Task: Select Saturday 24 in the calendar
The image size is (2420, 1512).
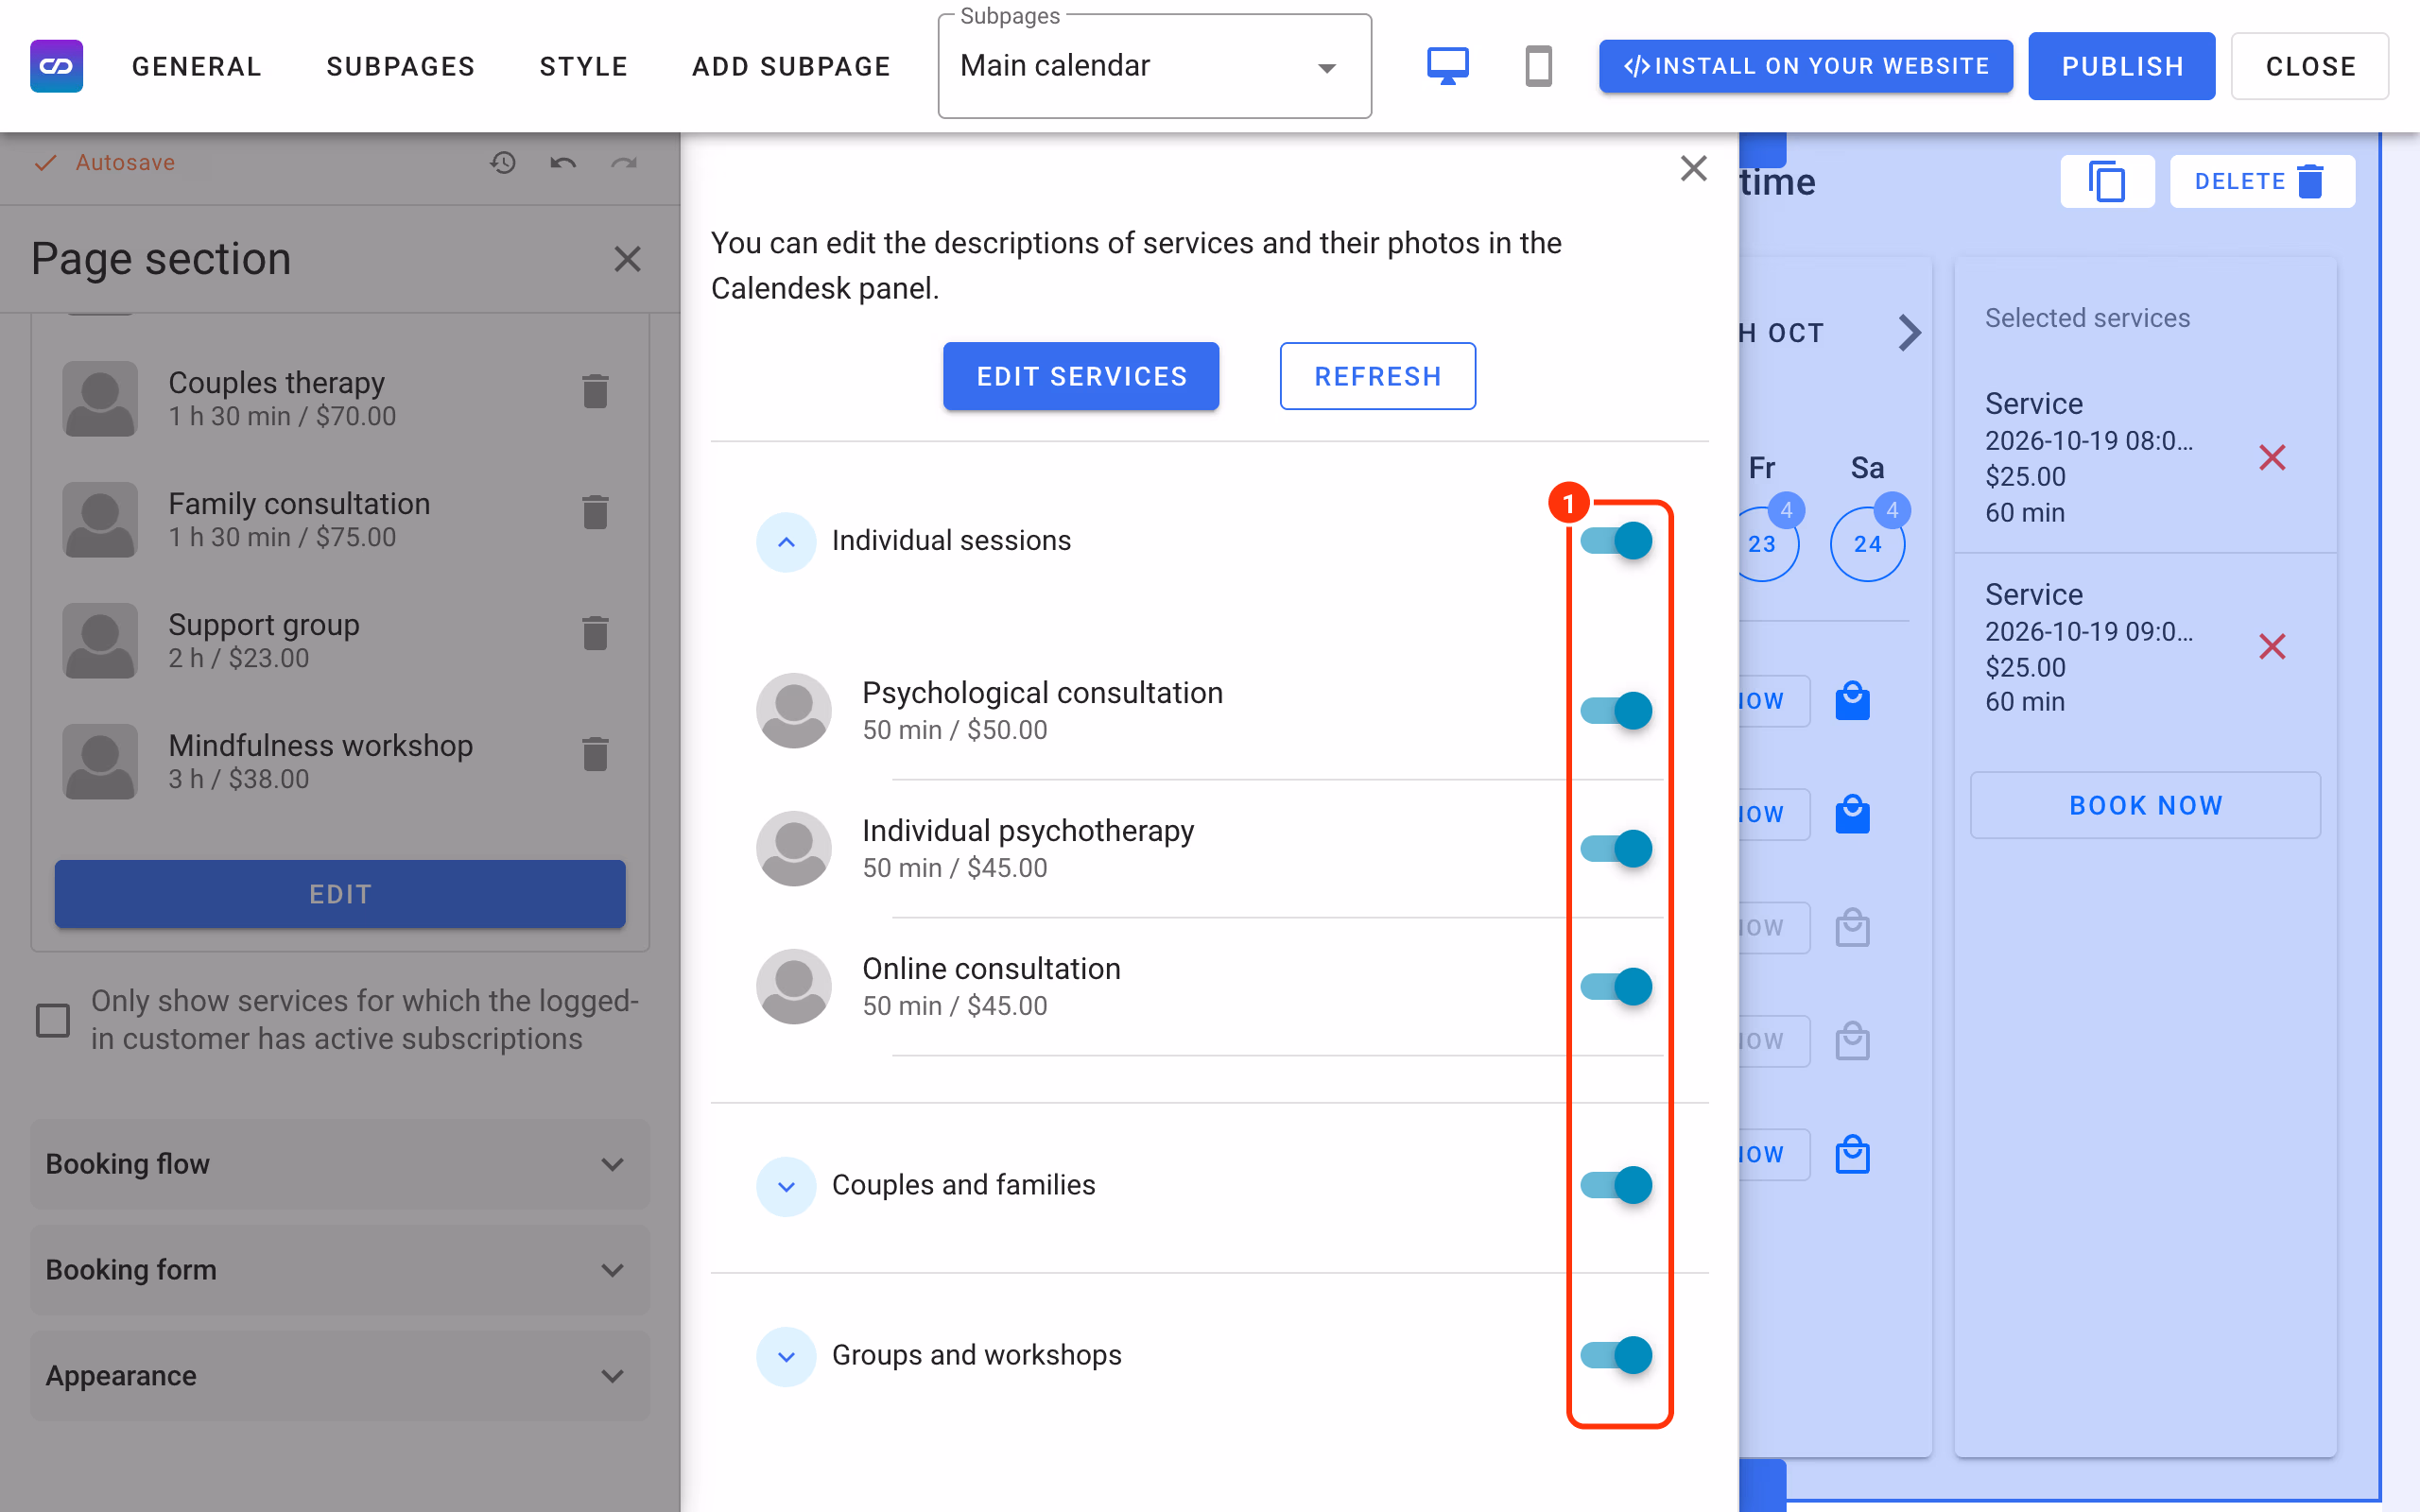Action: pyautogui.click(x=1867, y=544)
